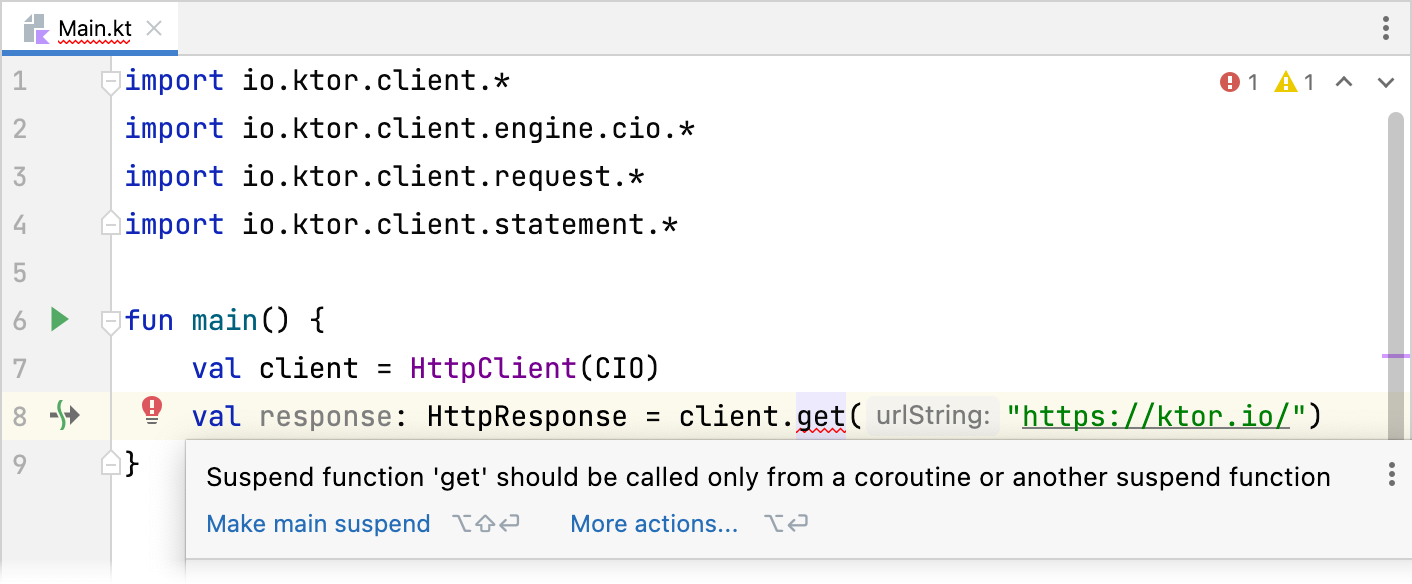This screenshot has height=584, width=1412.
Task: Jump to next problem with the down chevron
Action: pos(1386,82)
